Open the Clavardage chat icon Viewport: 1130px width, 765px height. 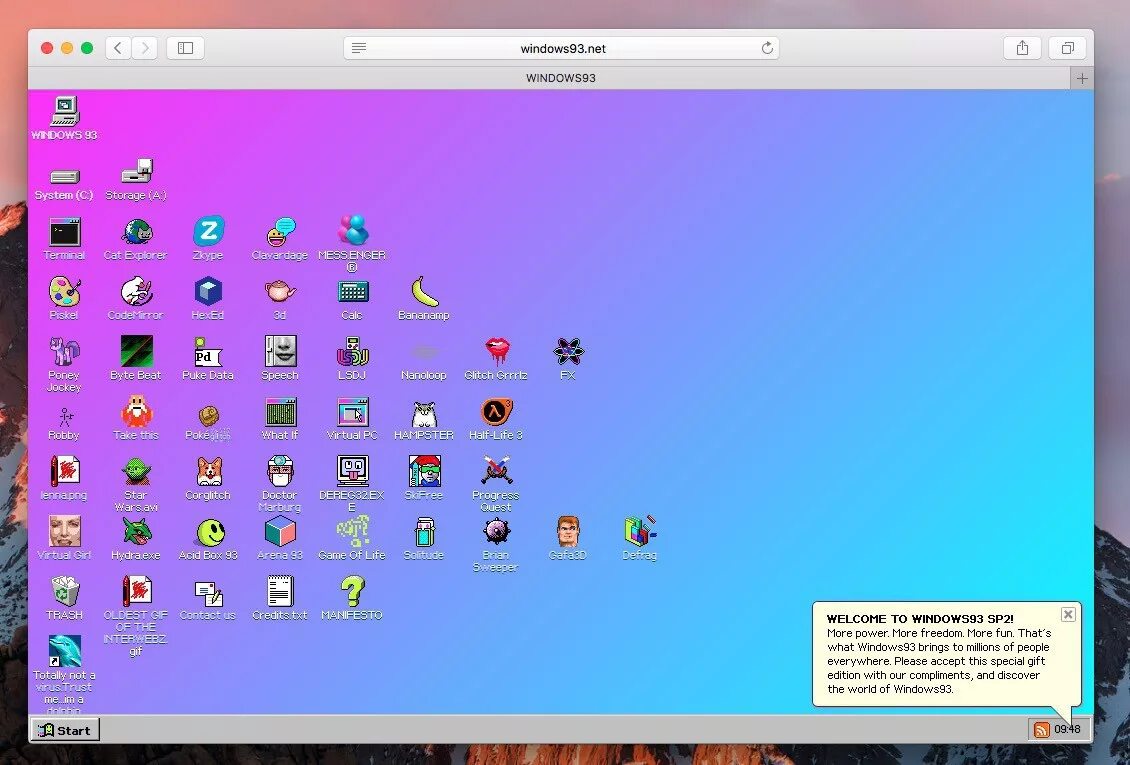[x=280, y=232]
